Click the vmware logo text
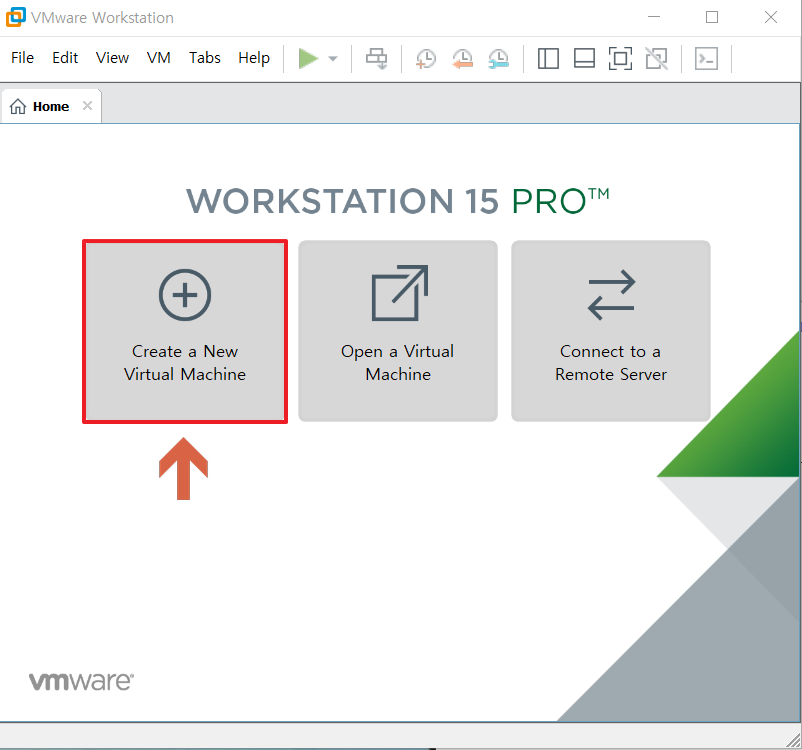802x750 pixels. click(81, 681)
